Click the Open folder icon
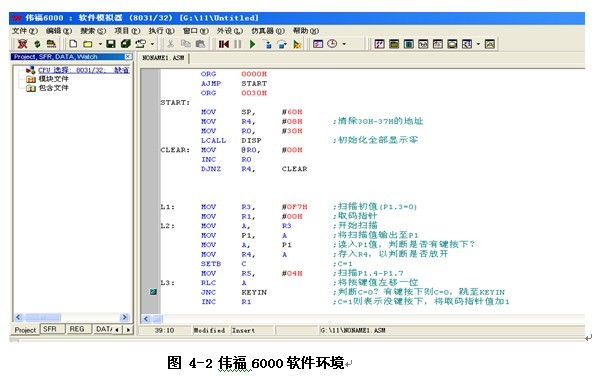The height and width of the screenshot is (376, 605). tap(88, 44)
